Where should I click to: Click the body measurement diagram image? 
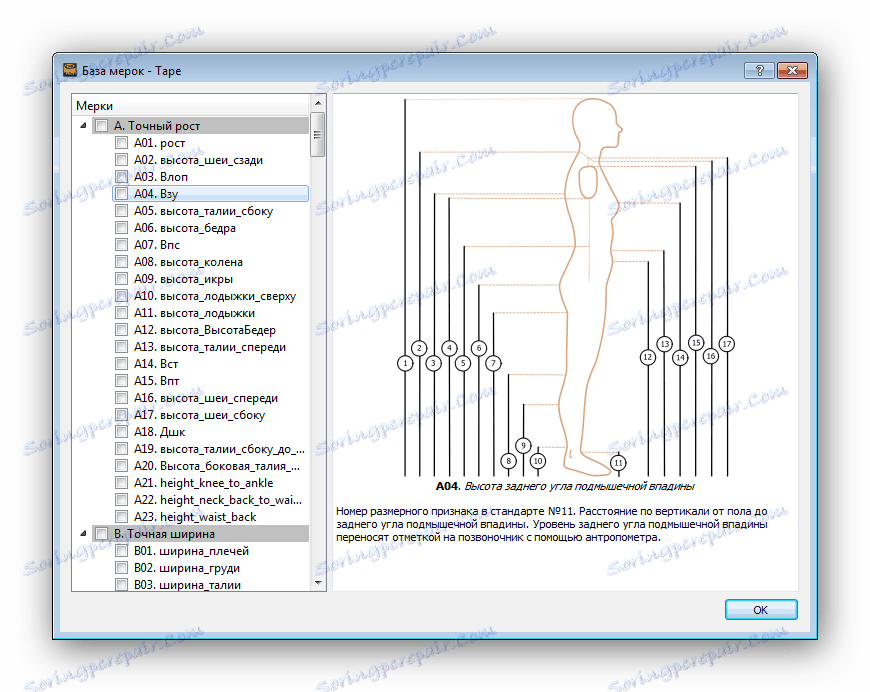(x=565, y=287)
